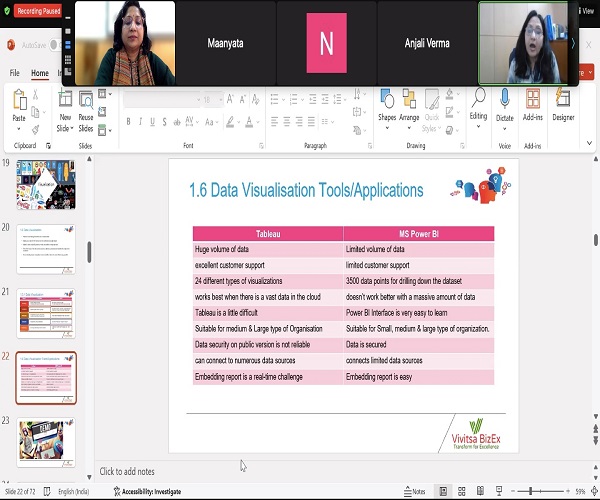
Task: Toggle Strikethrough formatting
Action: pyautogui.click(x=177, y=122)
